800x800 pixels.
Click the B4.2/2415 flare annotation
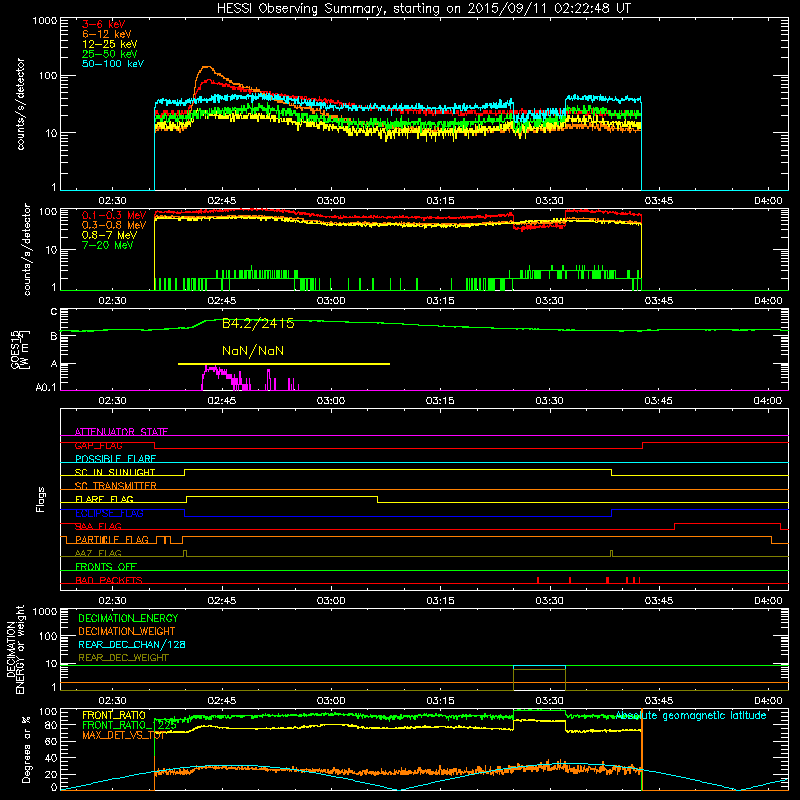point(258,323)
